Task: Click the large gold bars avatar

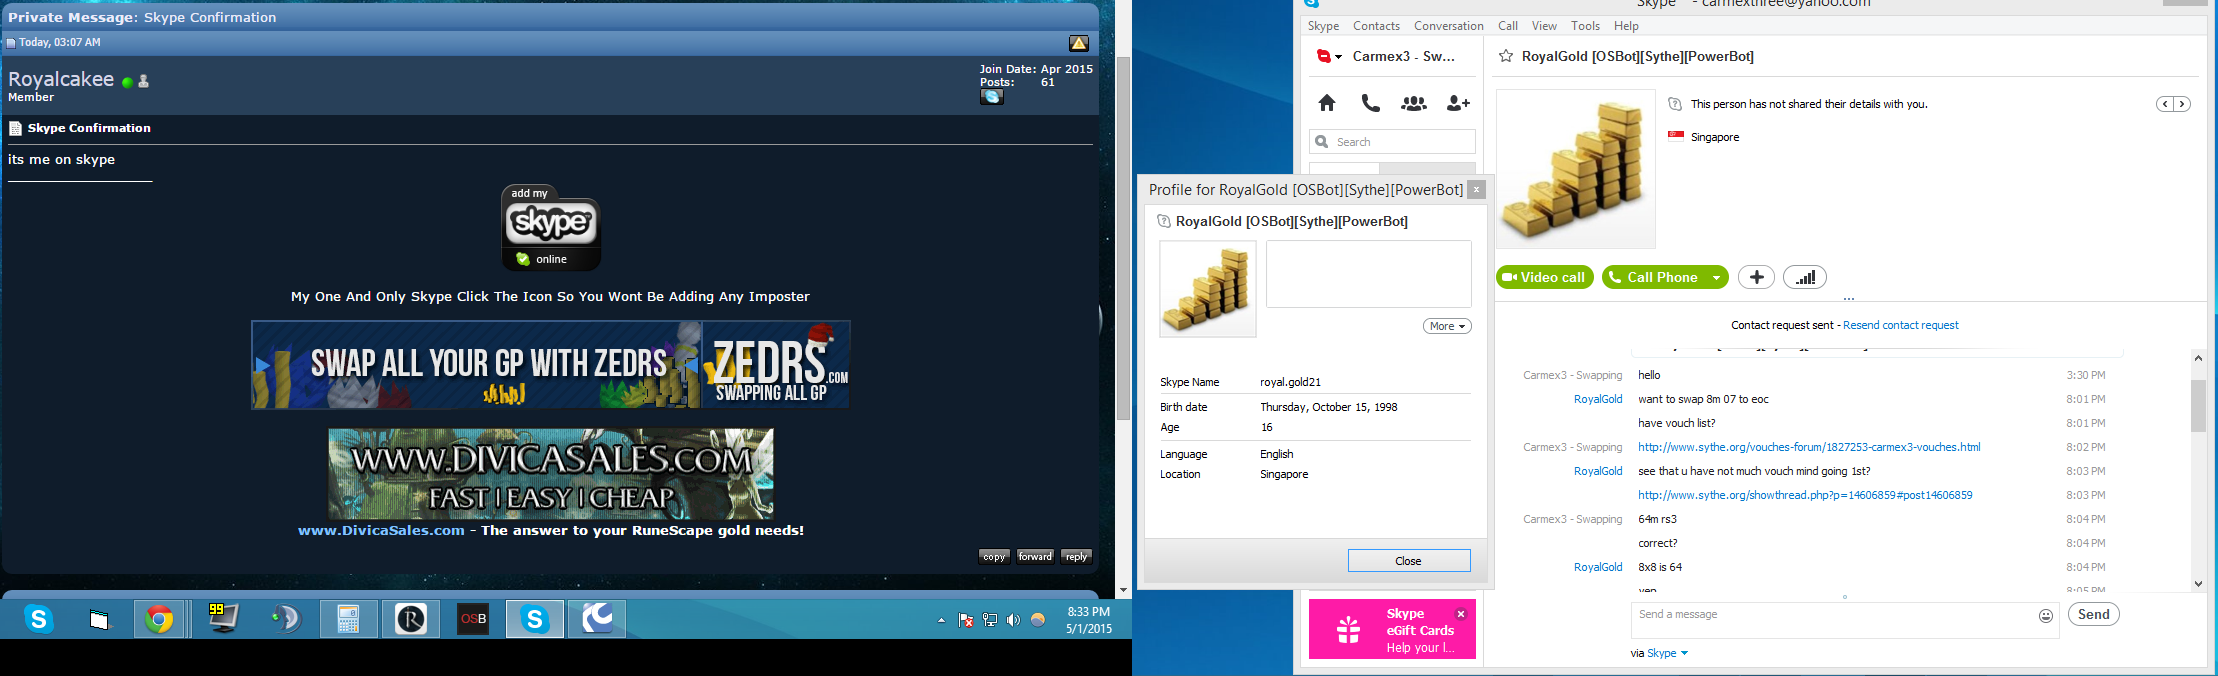Action: click(x=1575, y=169)
